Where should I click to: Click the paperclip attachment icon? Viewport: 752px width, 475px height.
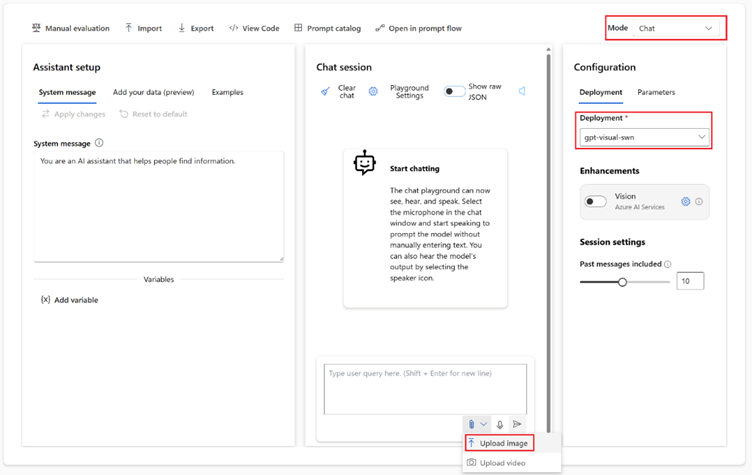coord(471,424)
